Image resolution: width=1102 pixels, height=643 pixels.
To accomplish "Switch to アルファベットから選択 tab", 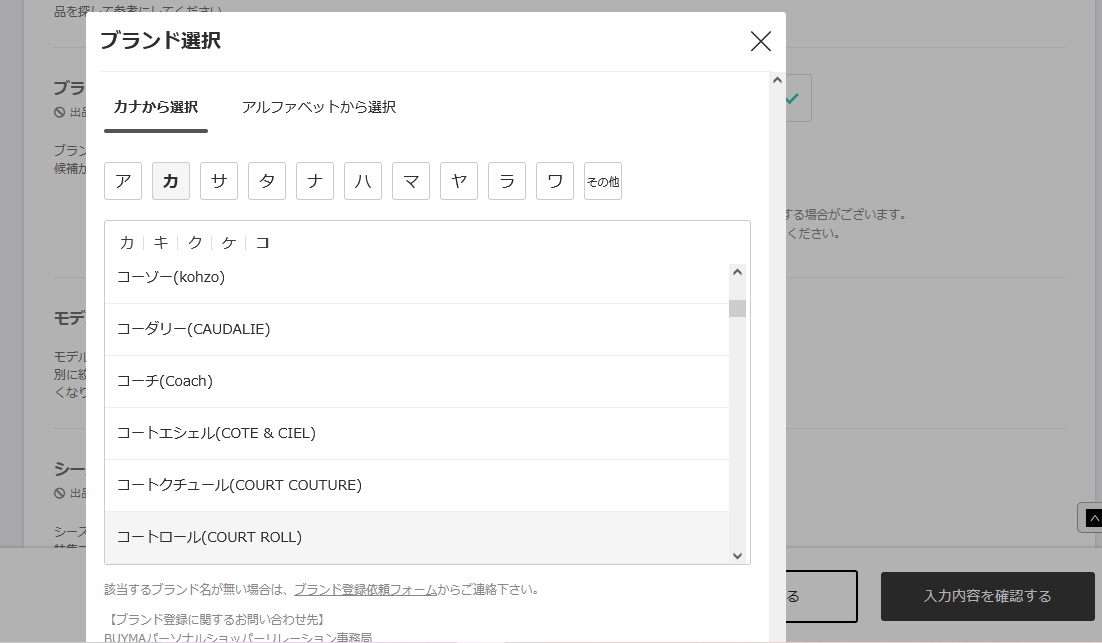I will coord(318,107).
